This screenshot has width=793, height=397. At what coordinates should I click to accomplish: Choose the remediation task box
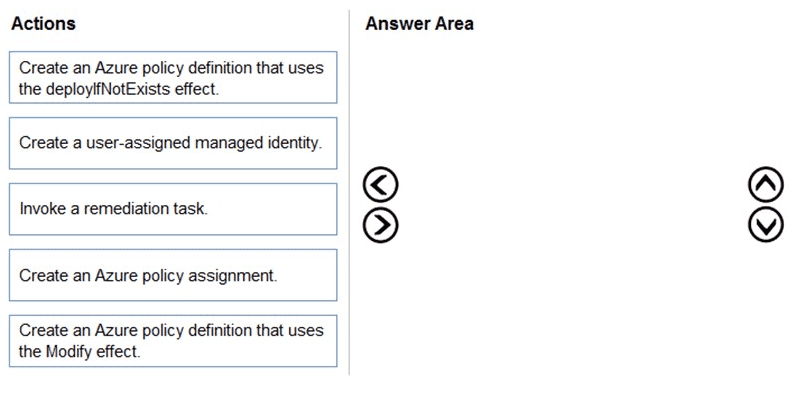(173, 209)
